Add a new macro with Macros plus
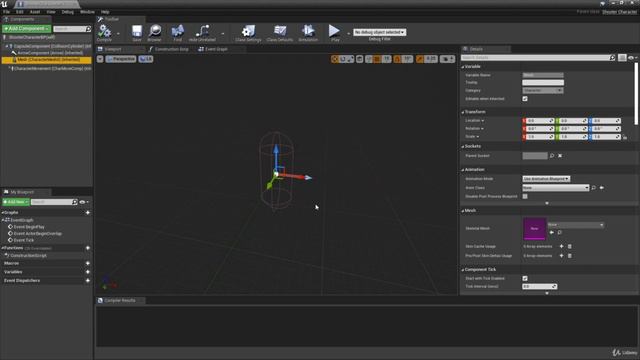This screenshot has height=360, width=640. [x=87, y=263]
